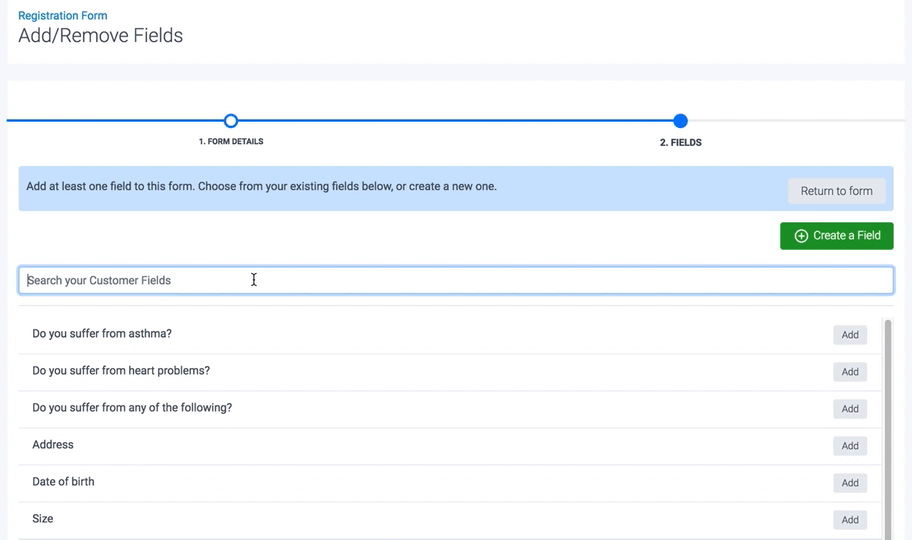The height and width of the screenshot is (540, 912).
Task: Add the Address field
Action: pos(849,446)
